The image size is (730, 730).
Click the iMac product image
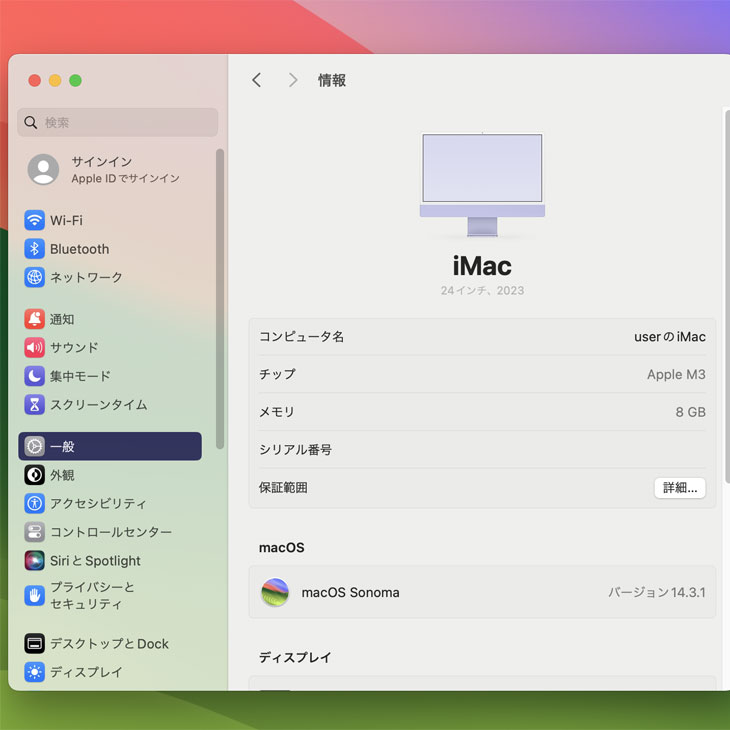pos(482,185)
